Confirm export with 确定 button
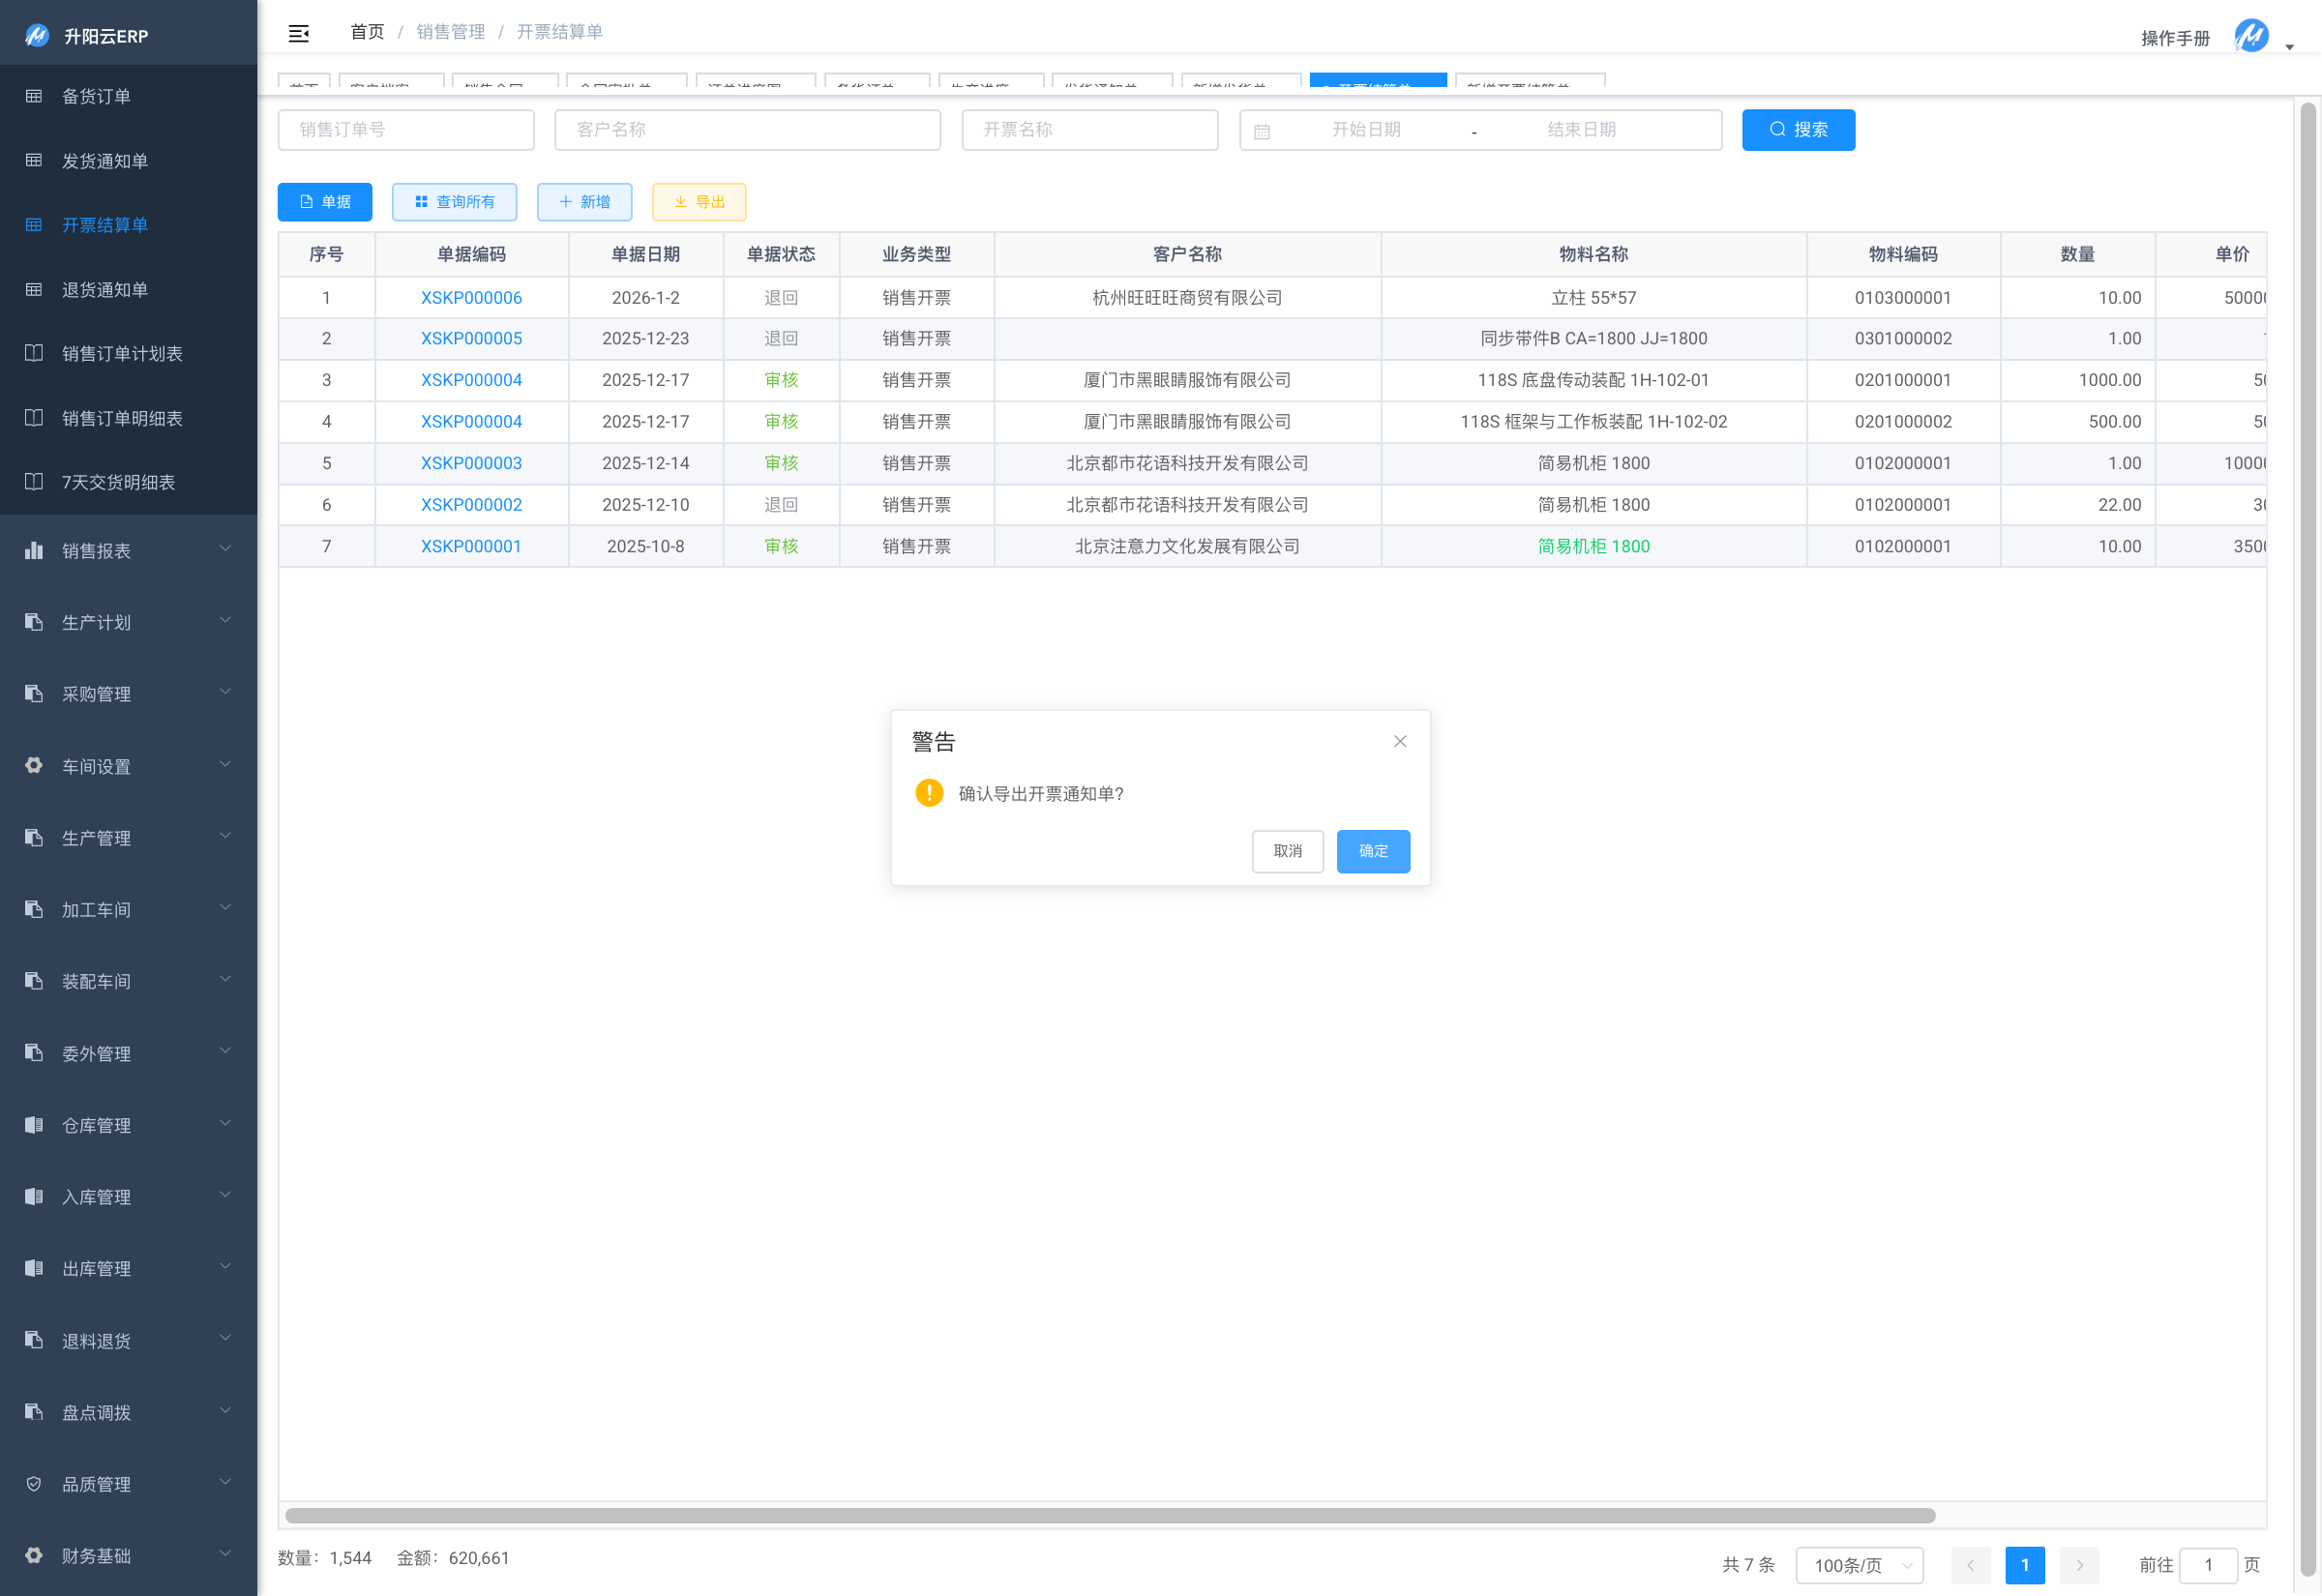Image resolution: width=2322 pixels, height=1596 pixels. click(x=1372, y=851)
